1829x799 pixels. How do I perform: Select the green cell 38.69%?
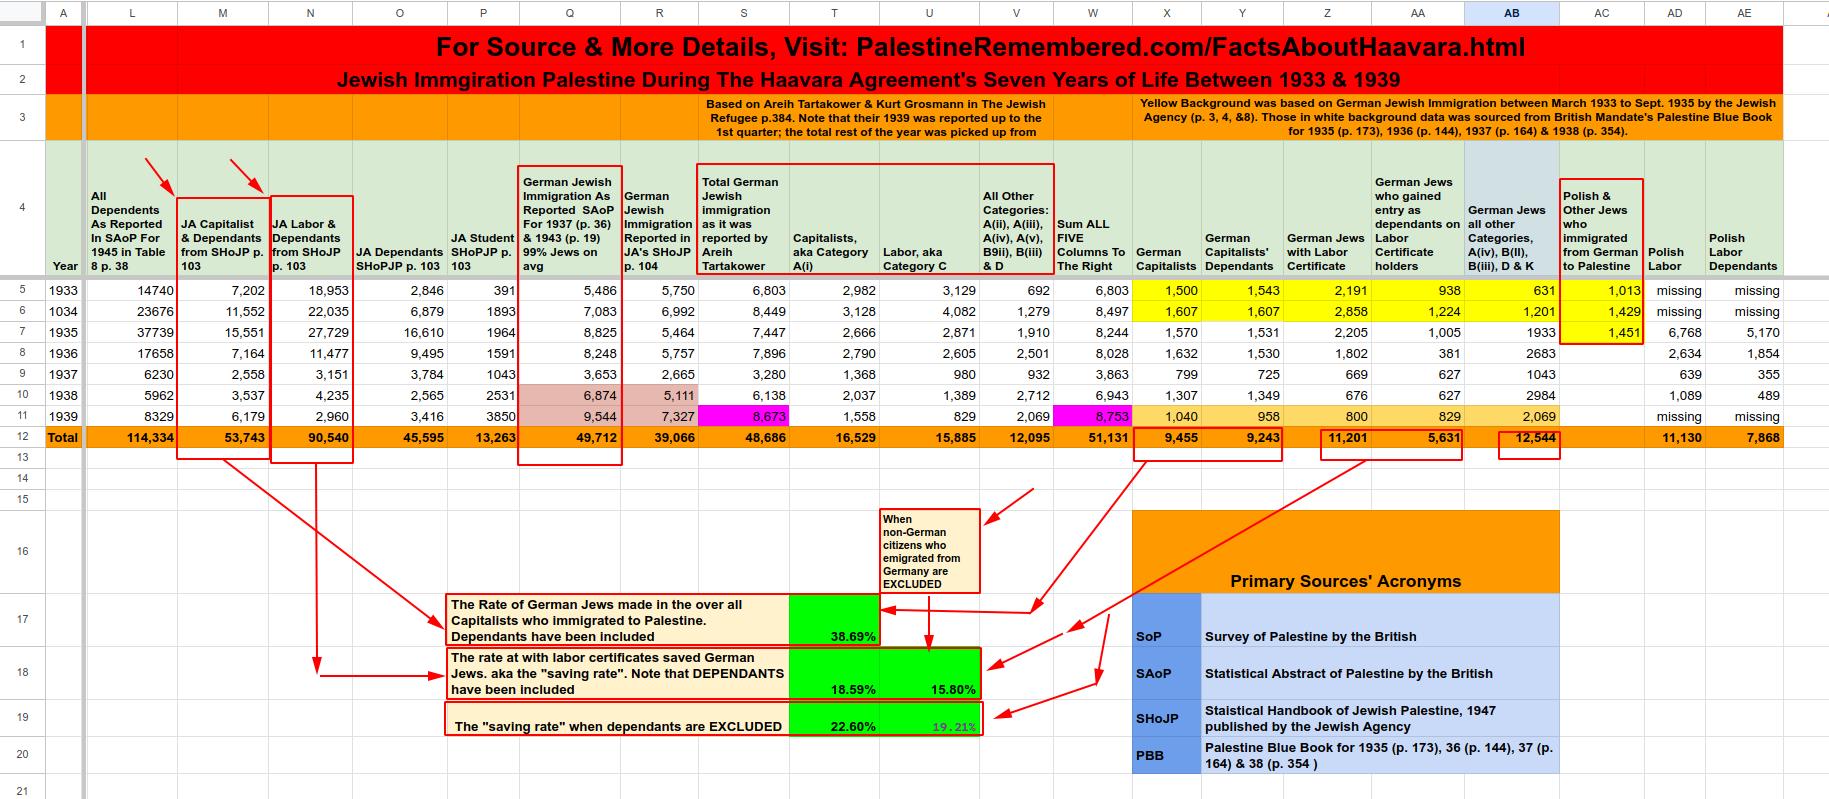pyautogui.click(x=834, y=619)
